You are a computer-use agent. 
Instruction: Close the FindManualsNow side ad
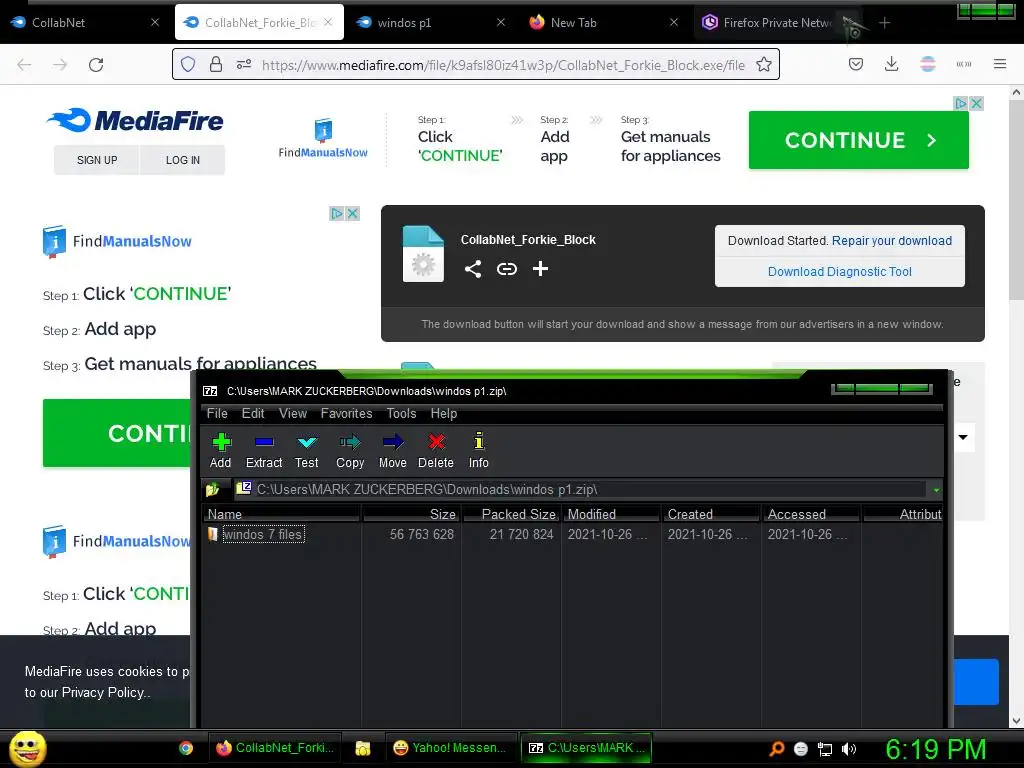353,214
